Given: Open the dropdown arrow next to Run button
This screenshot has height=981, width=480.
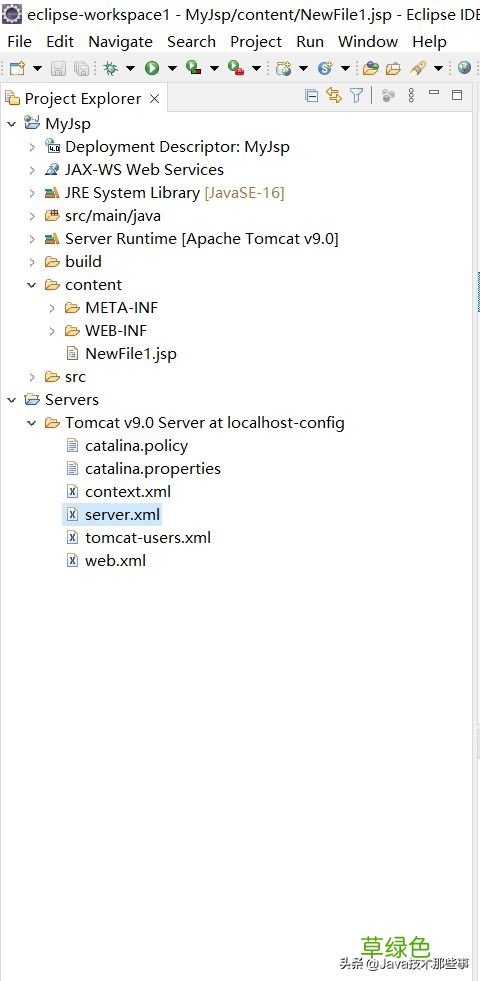Looking at the screenshot, I should (x=171, y=68).
